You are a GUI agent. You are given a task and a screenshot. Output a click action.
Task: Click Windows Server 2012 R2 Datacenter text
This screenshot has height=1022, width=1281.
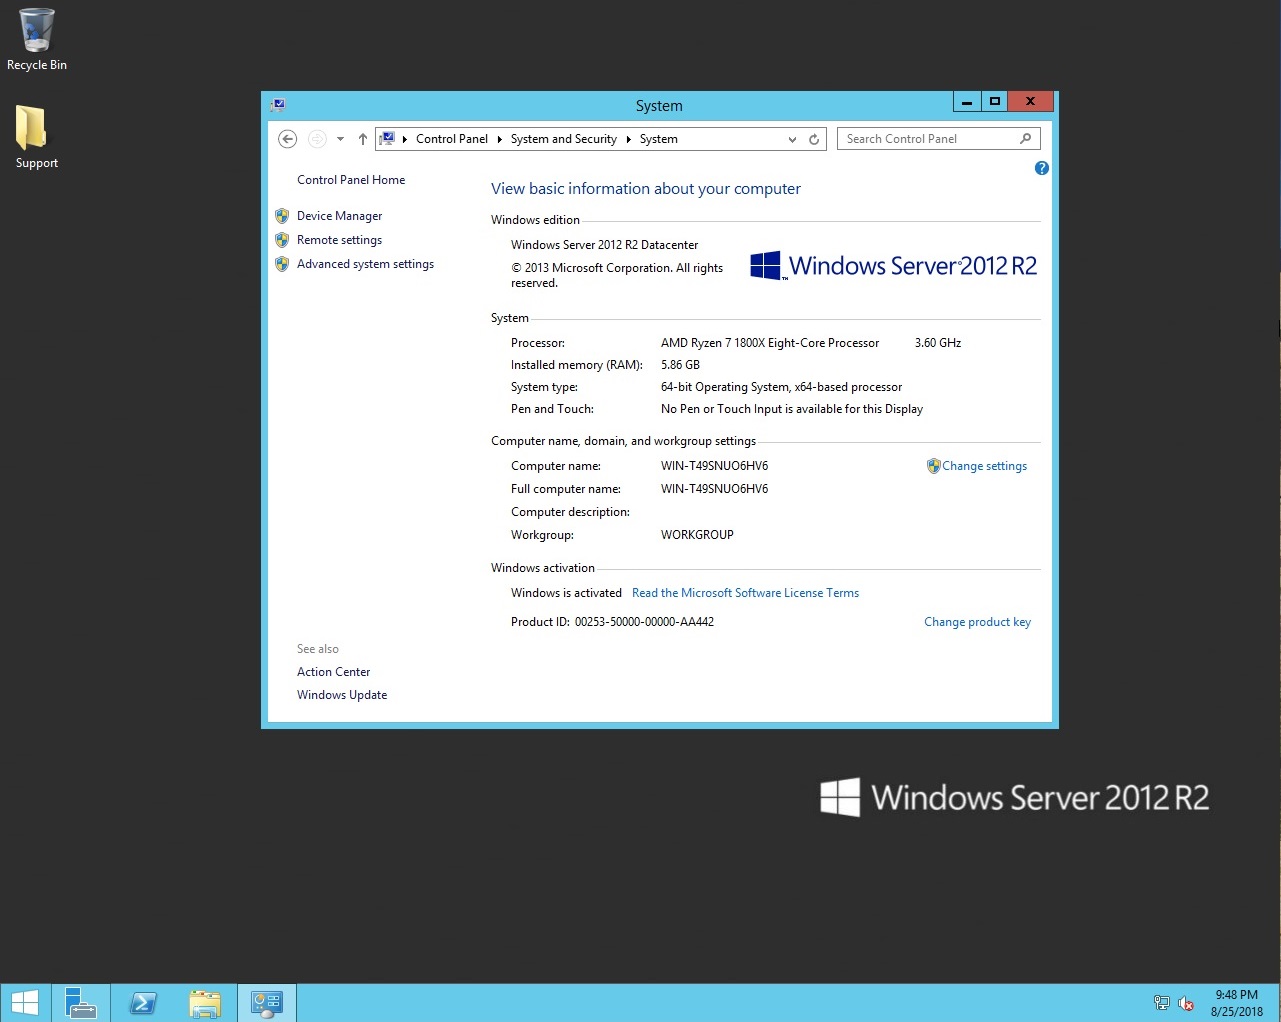tap(604, 245)
